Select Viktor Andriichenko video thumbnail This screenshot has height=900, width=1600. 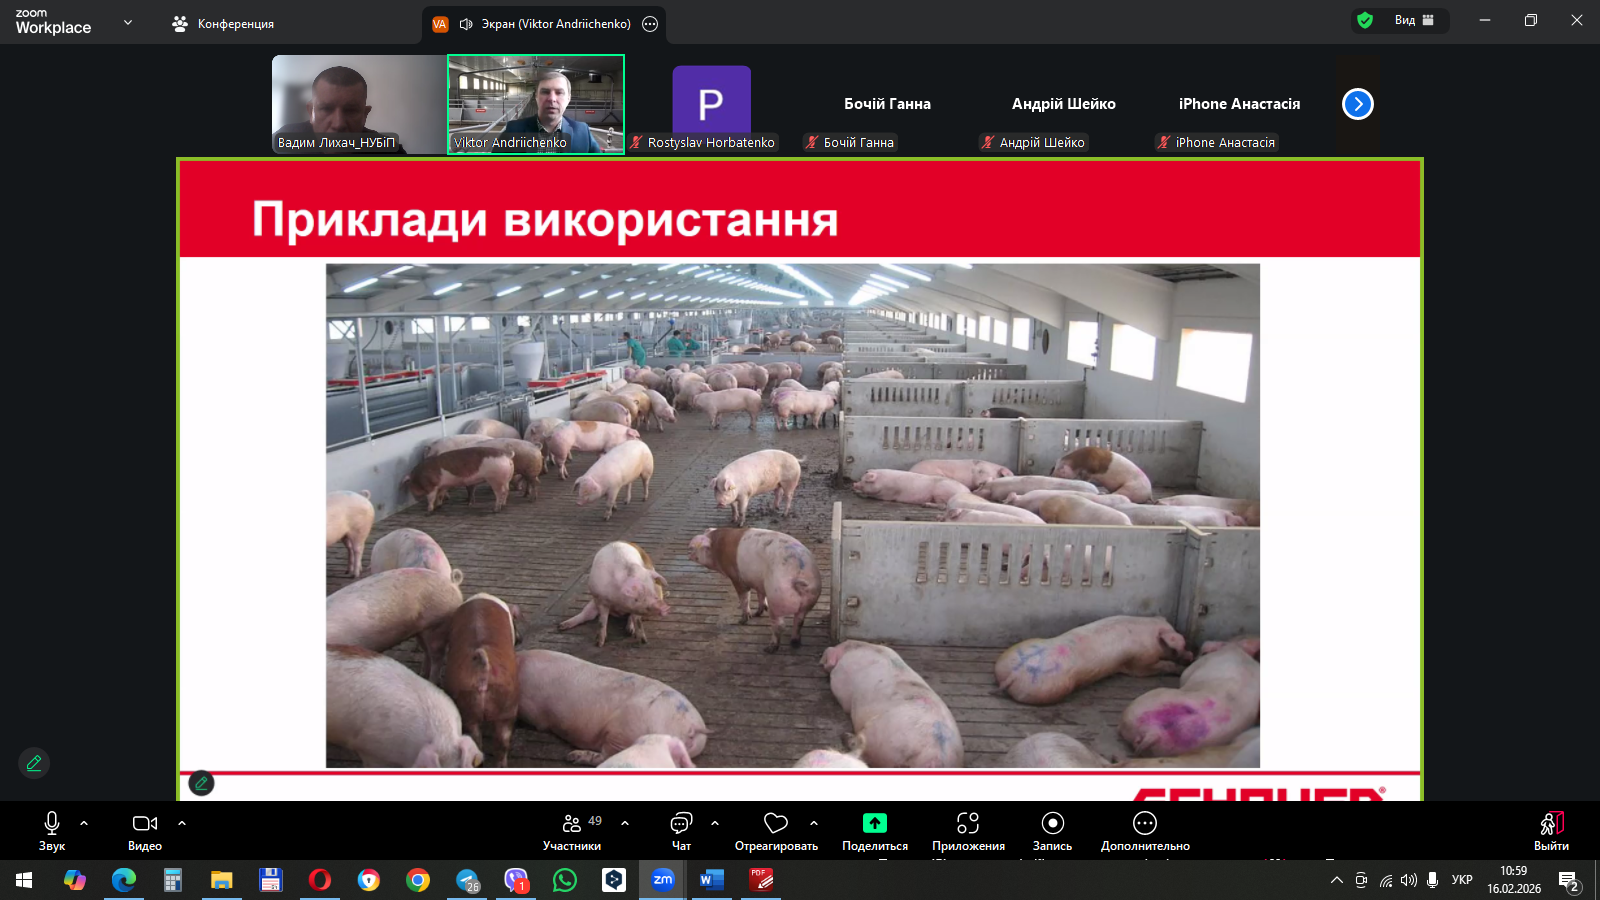536,104
